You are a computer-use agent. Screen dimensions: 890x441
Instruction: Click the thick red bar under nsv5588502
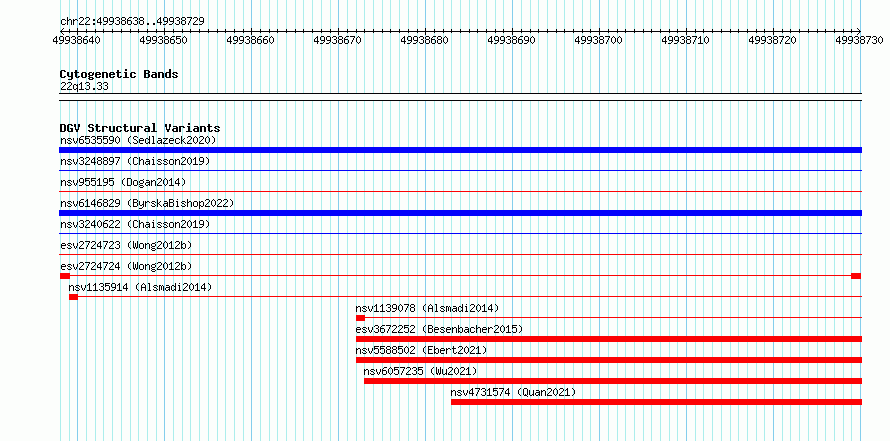(x=609, y=360)
